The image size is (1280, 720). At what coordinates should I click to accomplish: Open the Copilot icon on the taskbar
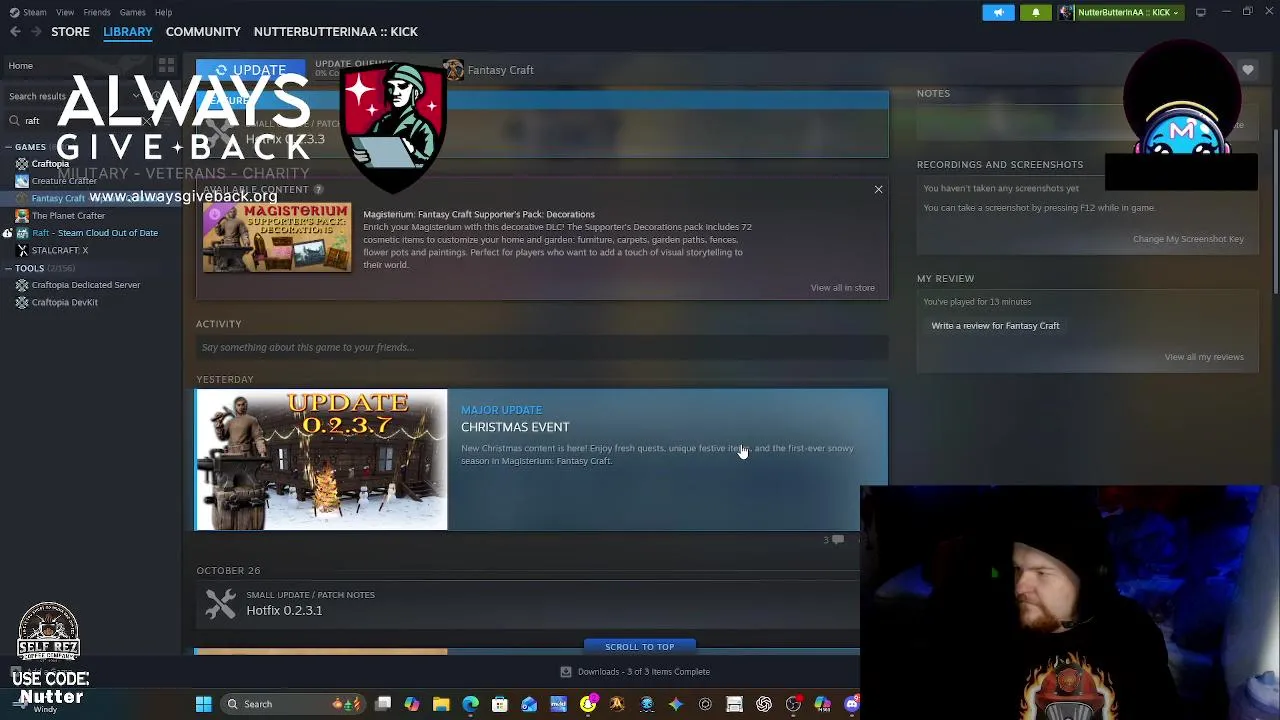point(412,704)
